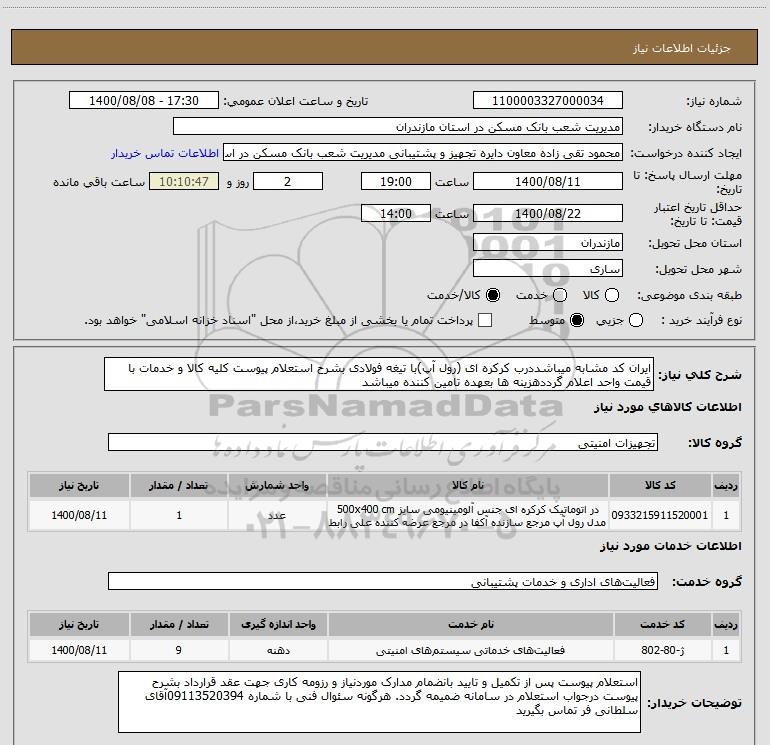Click the استان محل تحویل field مازندران
The image size is (770, 745).
click(548, 243)
